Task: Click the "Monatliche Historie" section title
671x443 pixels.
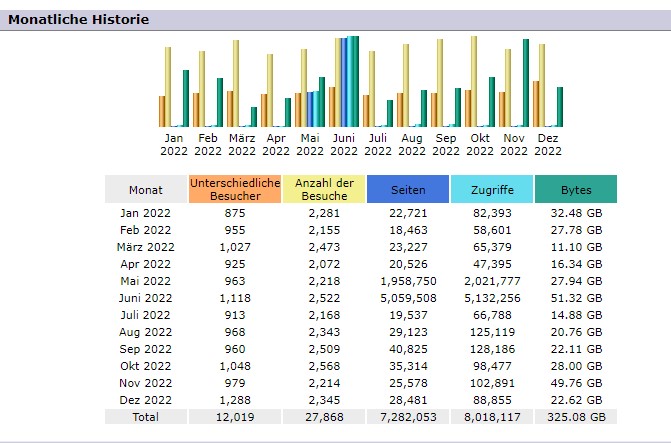Action: (x=79, y=19)
